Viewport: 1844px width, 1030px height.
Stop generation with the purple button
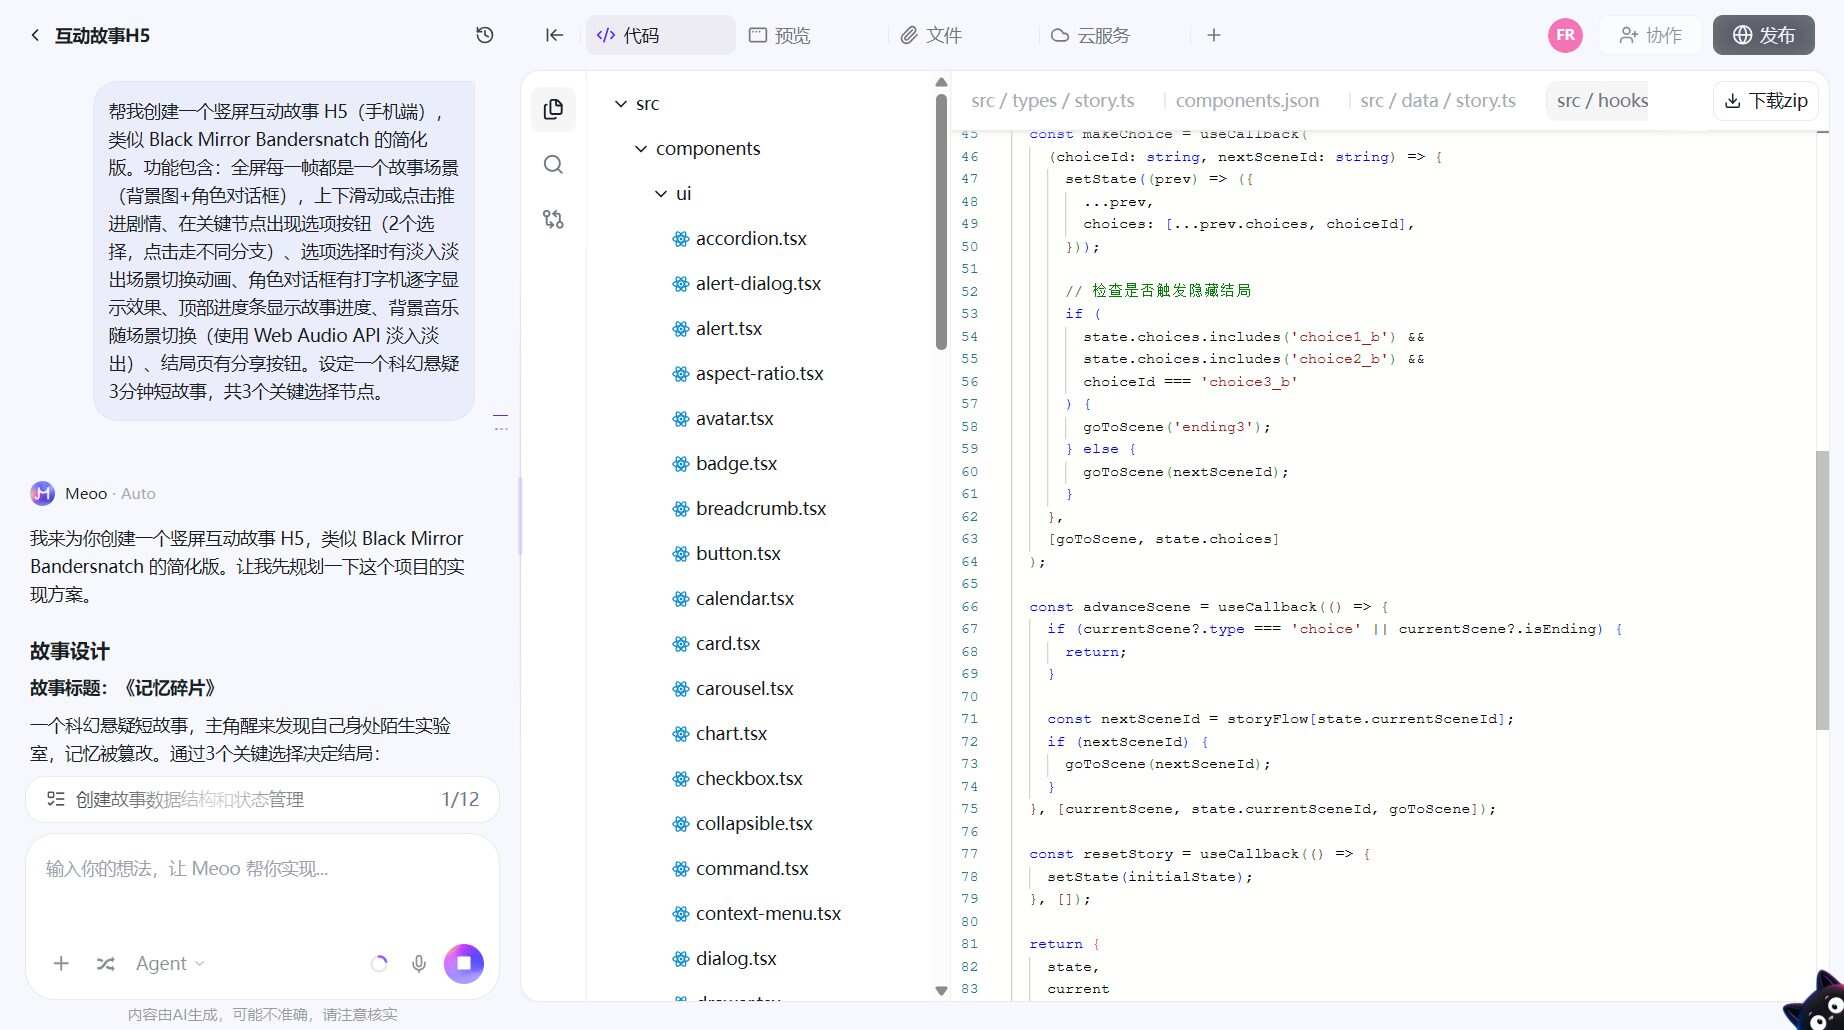tap(464, 963)
